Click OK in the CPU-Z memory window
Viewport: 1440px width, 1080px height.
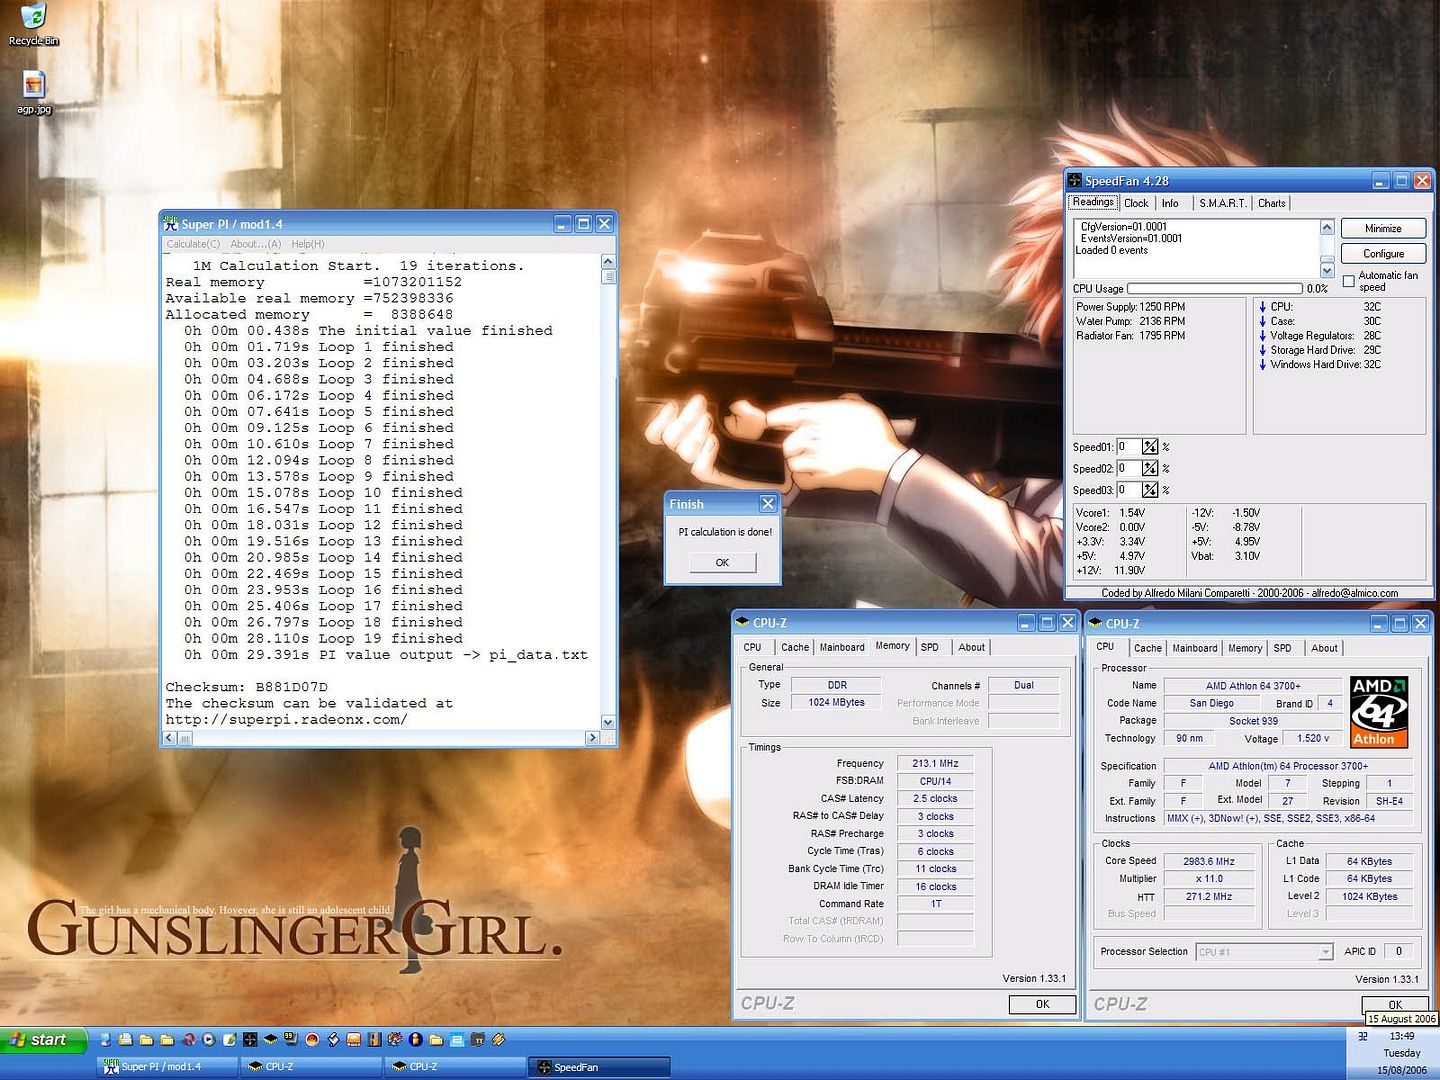1042,1004
